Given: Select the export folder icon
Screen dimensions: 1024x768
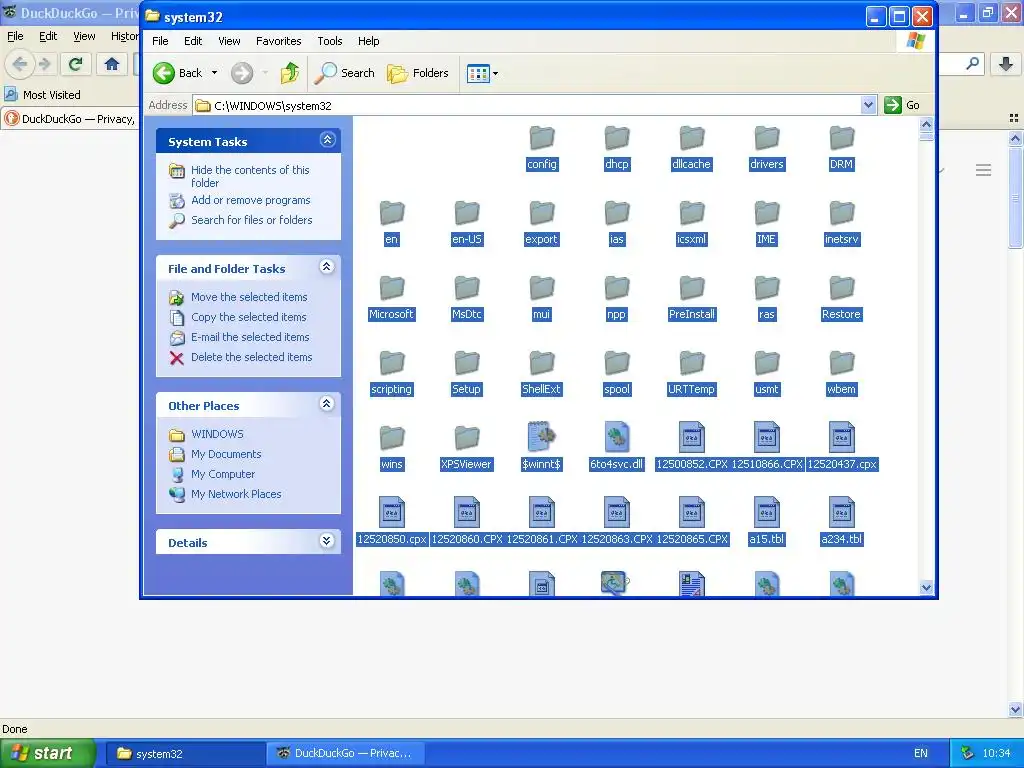Looking at the screenshot, I should pyautogui.click(x=541, y=214).
